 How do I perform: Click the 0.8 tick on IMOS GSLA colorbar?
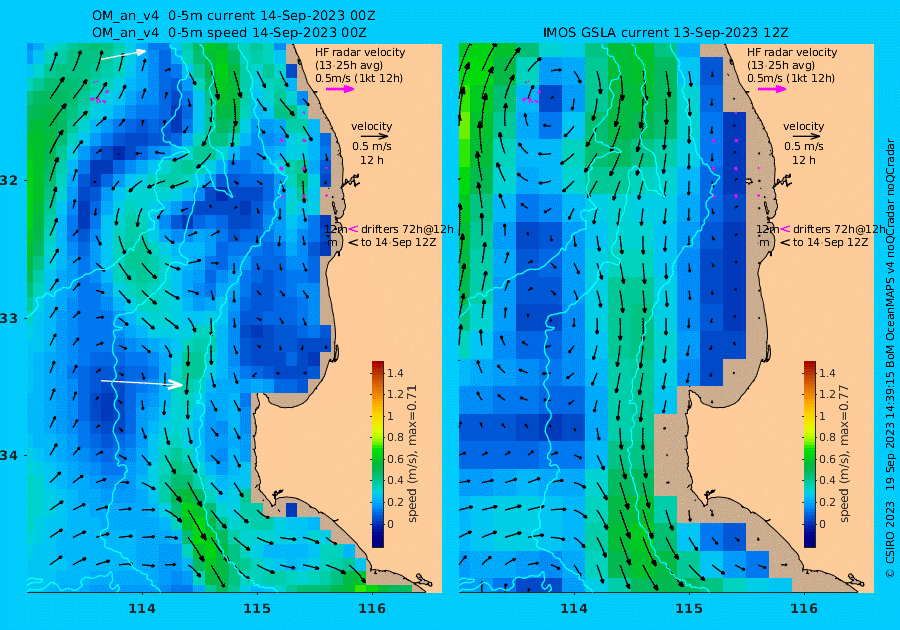pyautogui.click(x=827, y=437)
